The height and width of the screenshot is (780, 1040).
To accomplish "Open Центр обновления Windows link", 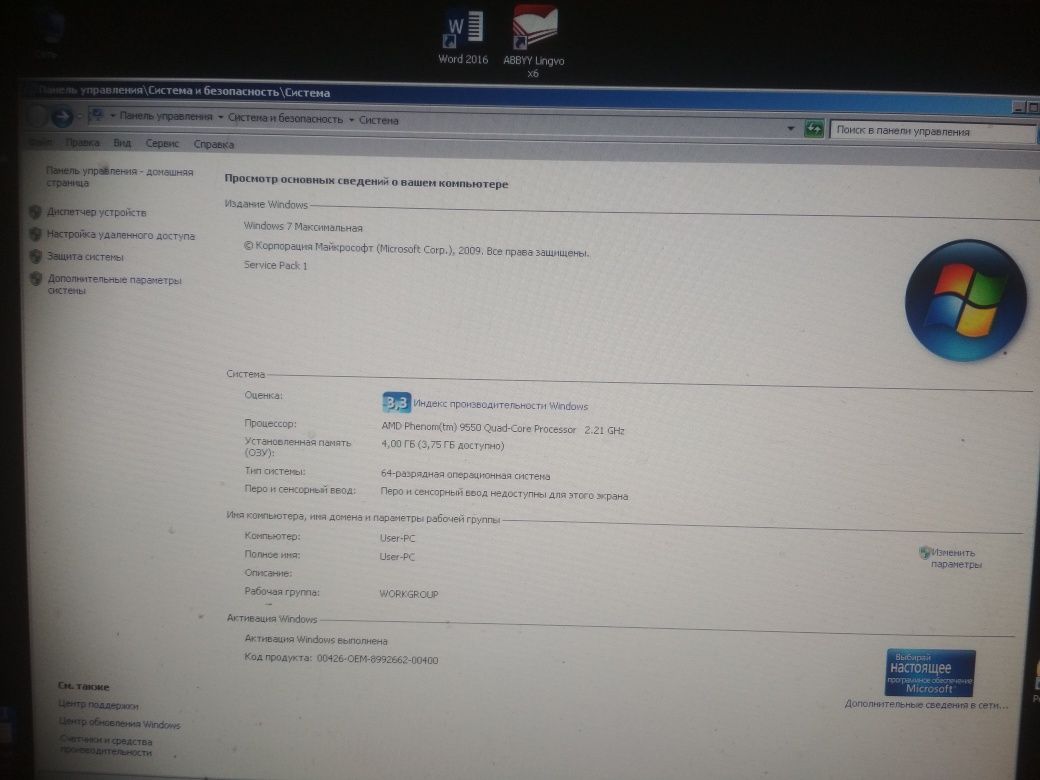I will pyautogui.click(x=119, y=724).
